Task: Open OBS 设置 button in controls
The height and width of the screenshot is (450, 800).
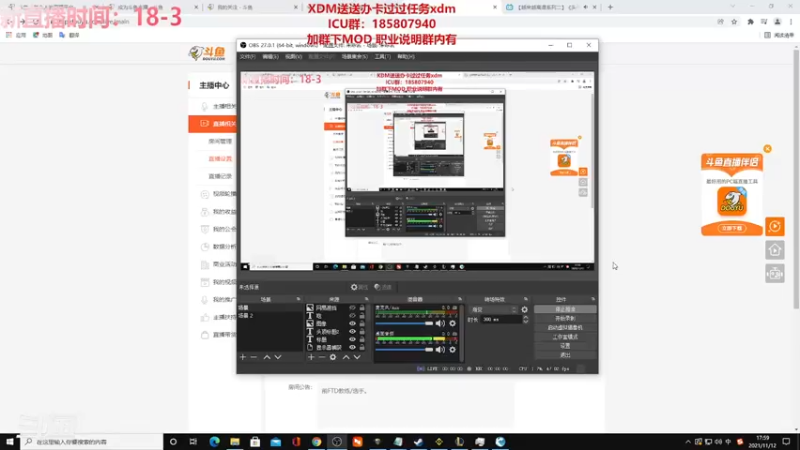Action: click(565, 346)
